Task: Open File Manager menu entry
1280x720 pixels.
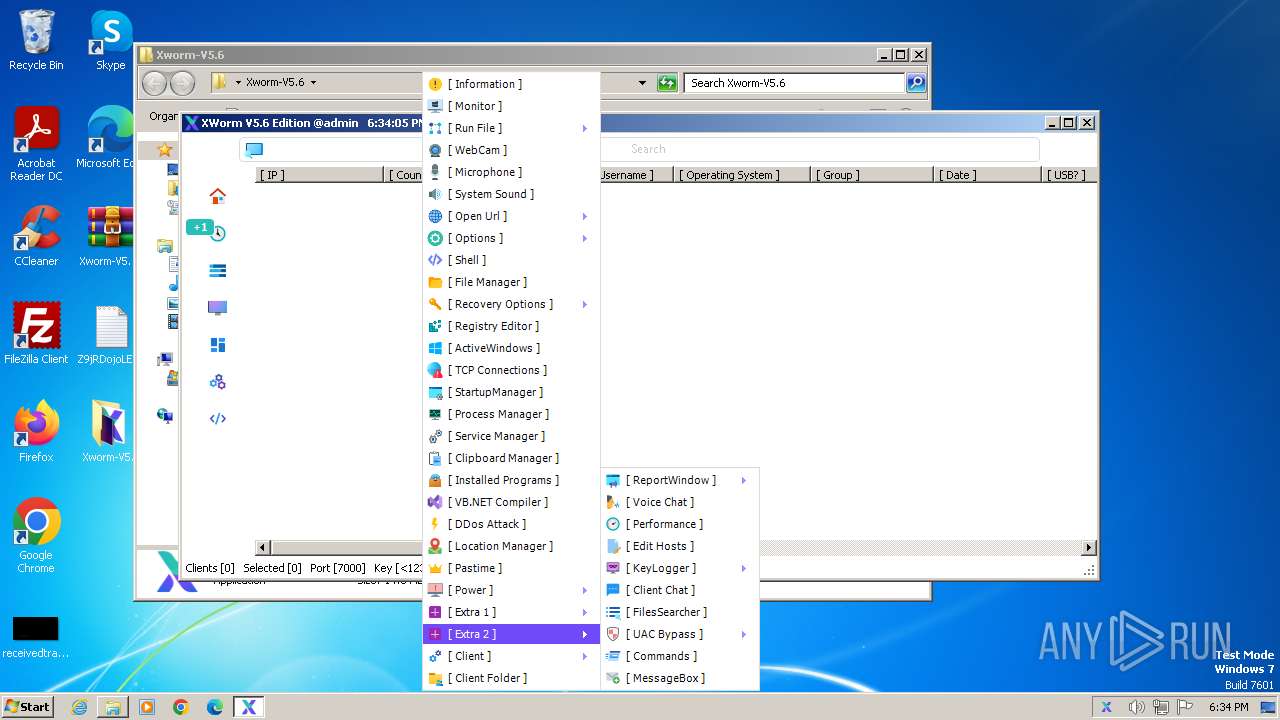Action: coord(511,282)
